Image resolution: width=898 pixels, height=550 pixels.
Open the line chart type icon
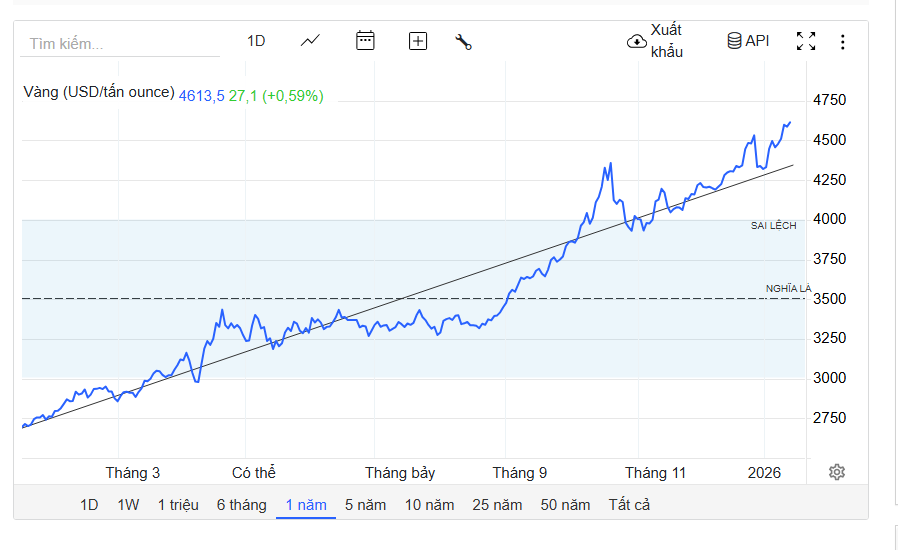(310, 41)
